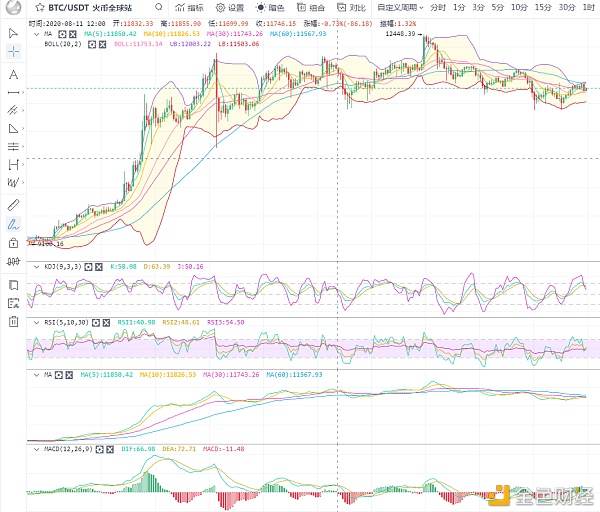The width and height of the screenshot is (600, 512).
Task: Switch to the 3分 timeframe
Action: coord(478,7)
